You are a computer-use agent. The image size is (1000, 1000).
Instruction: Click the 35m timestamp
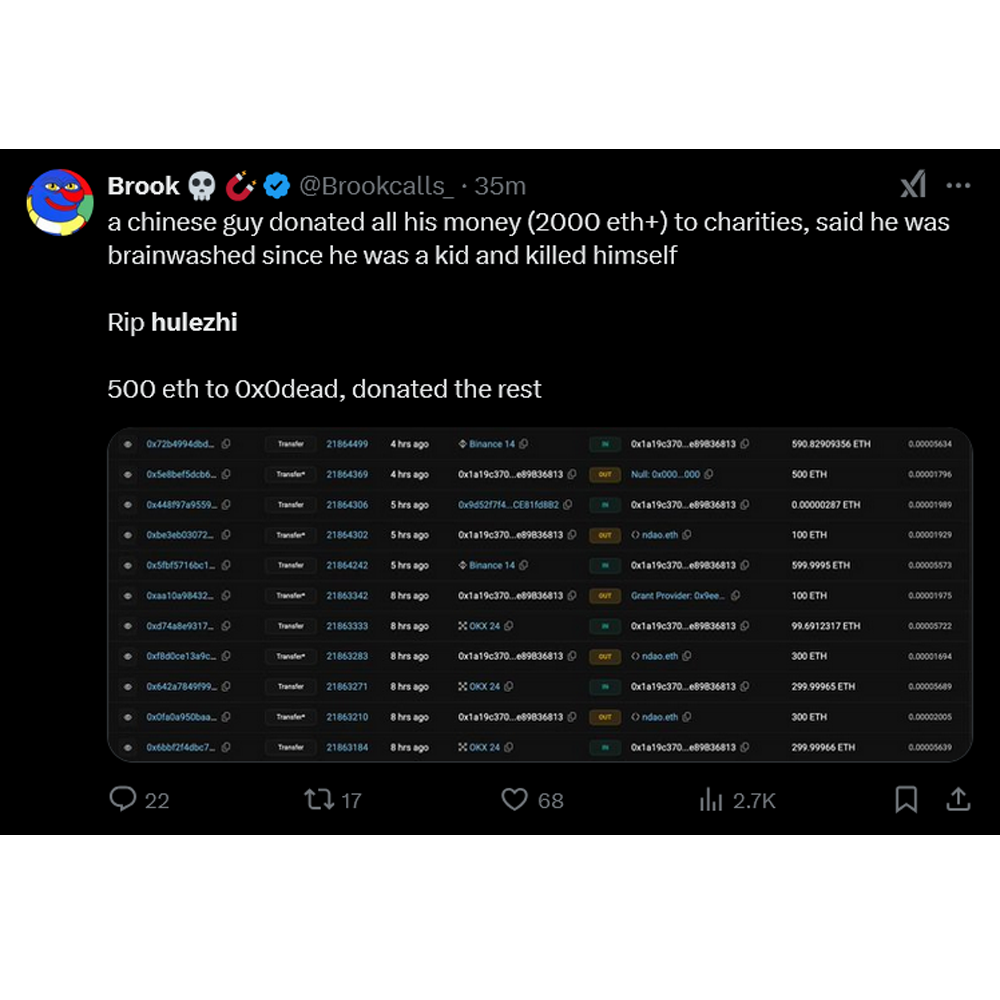(x=500, y=186)
